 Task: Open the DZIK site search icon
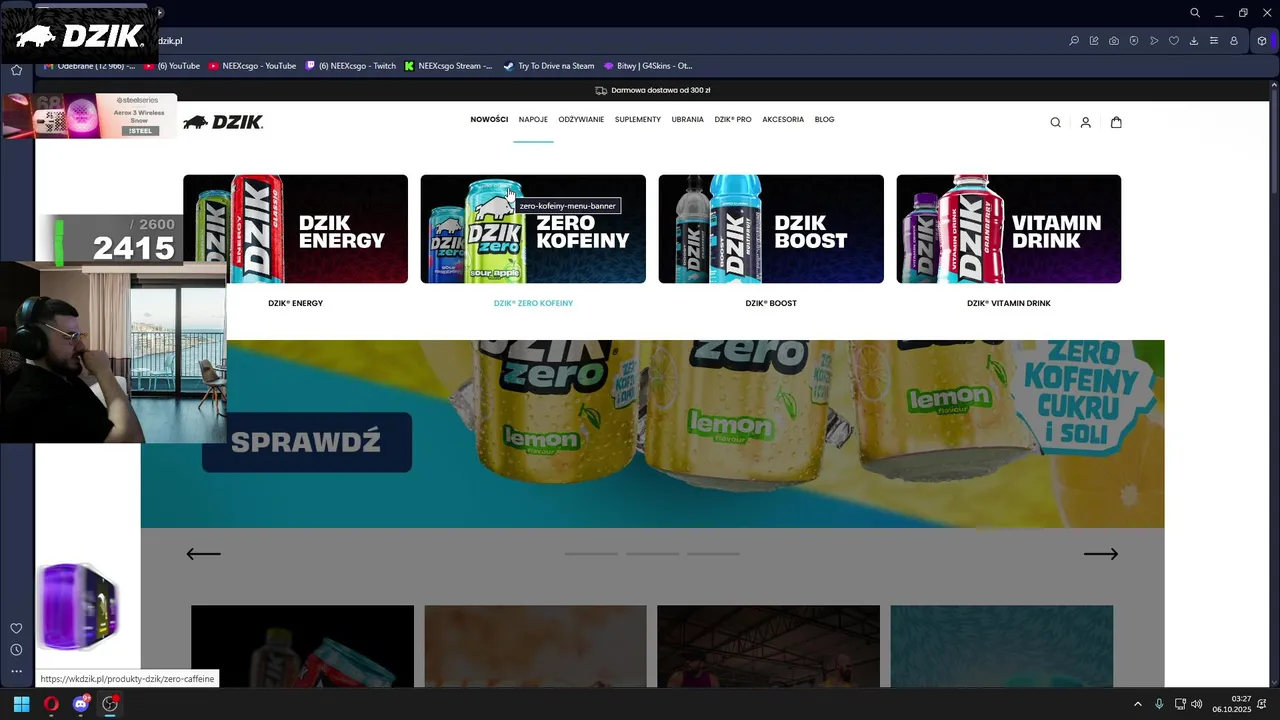point(1055,122)
